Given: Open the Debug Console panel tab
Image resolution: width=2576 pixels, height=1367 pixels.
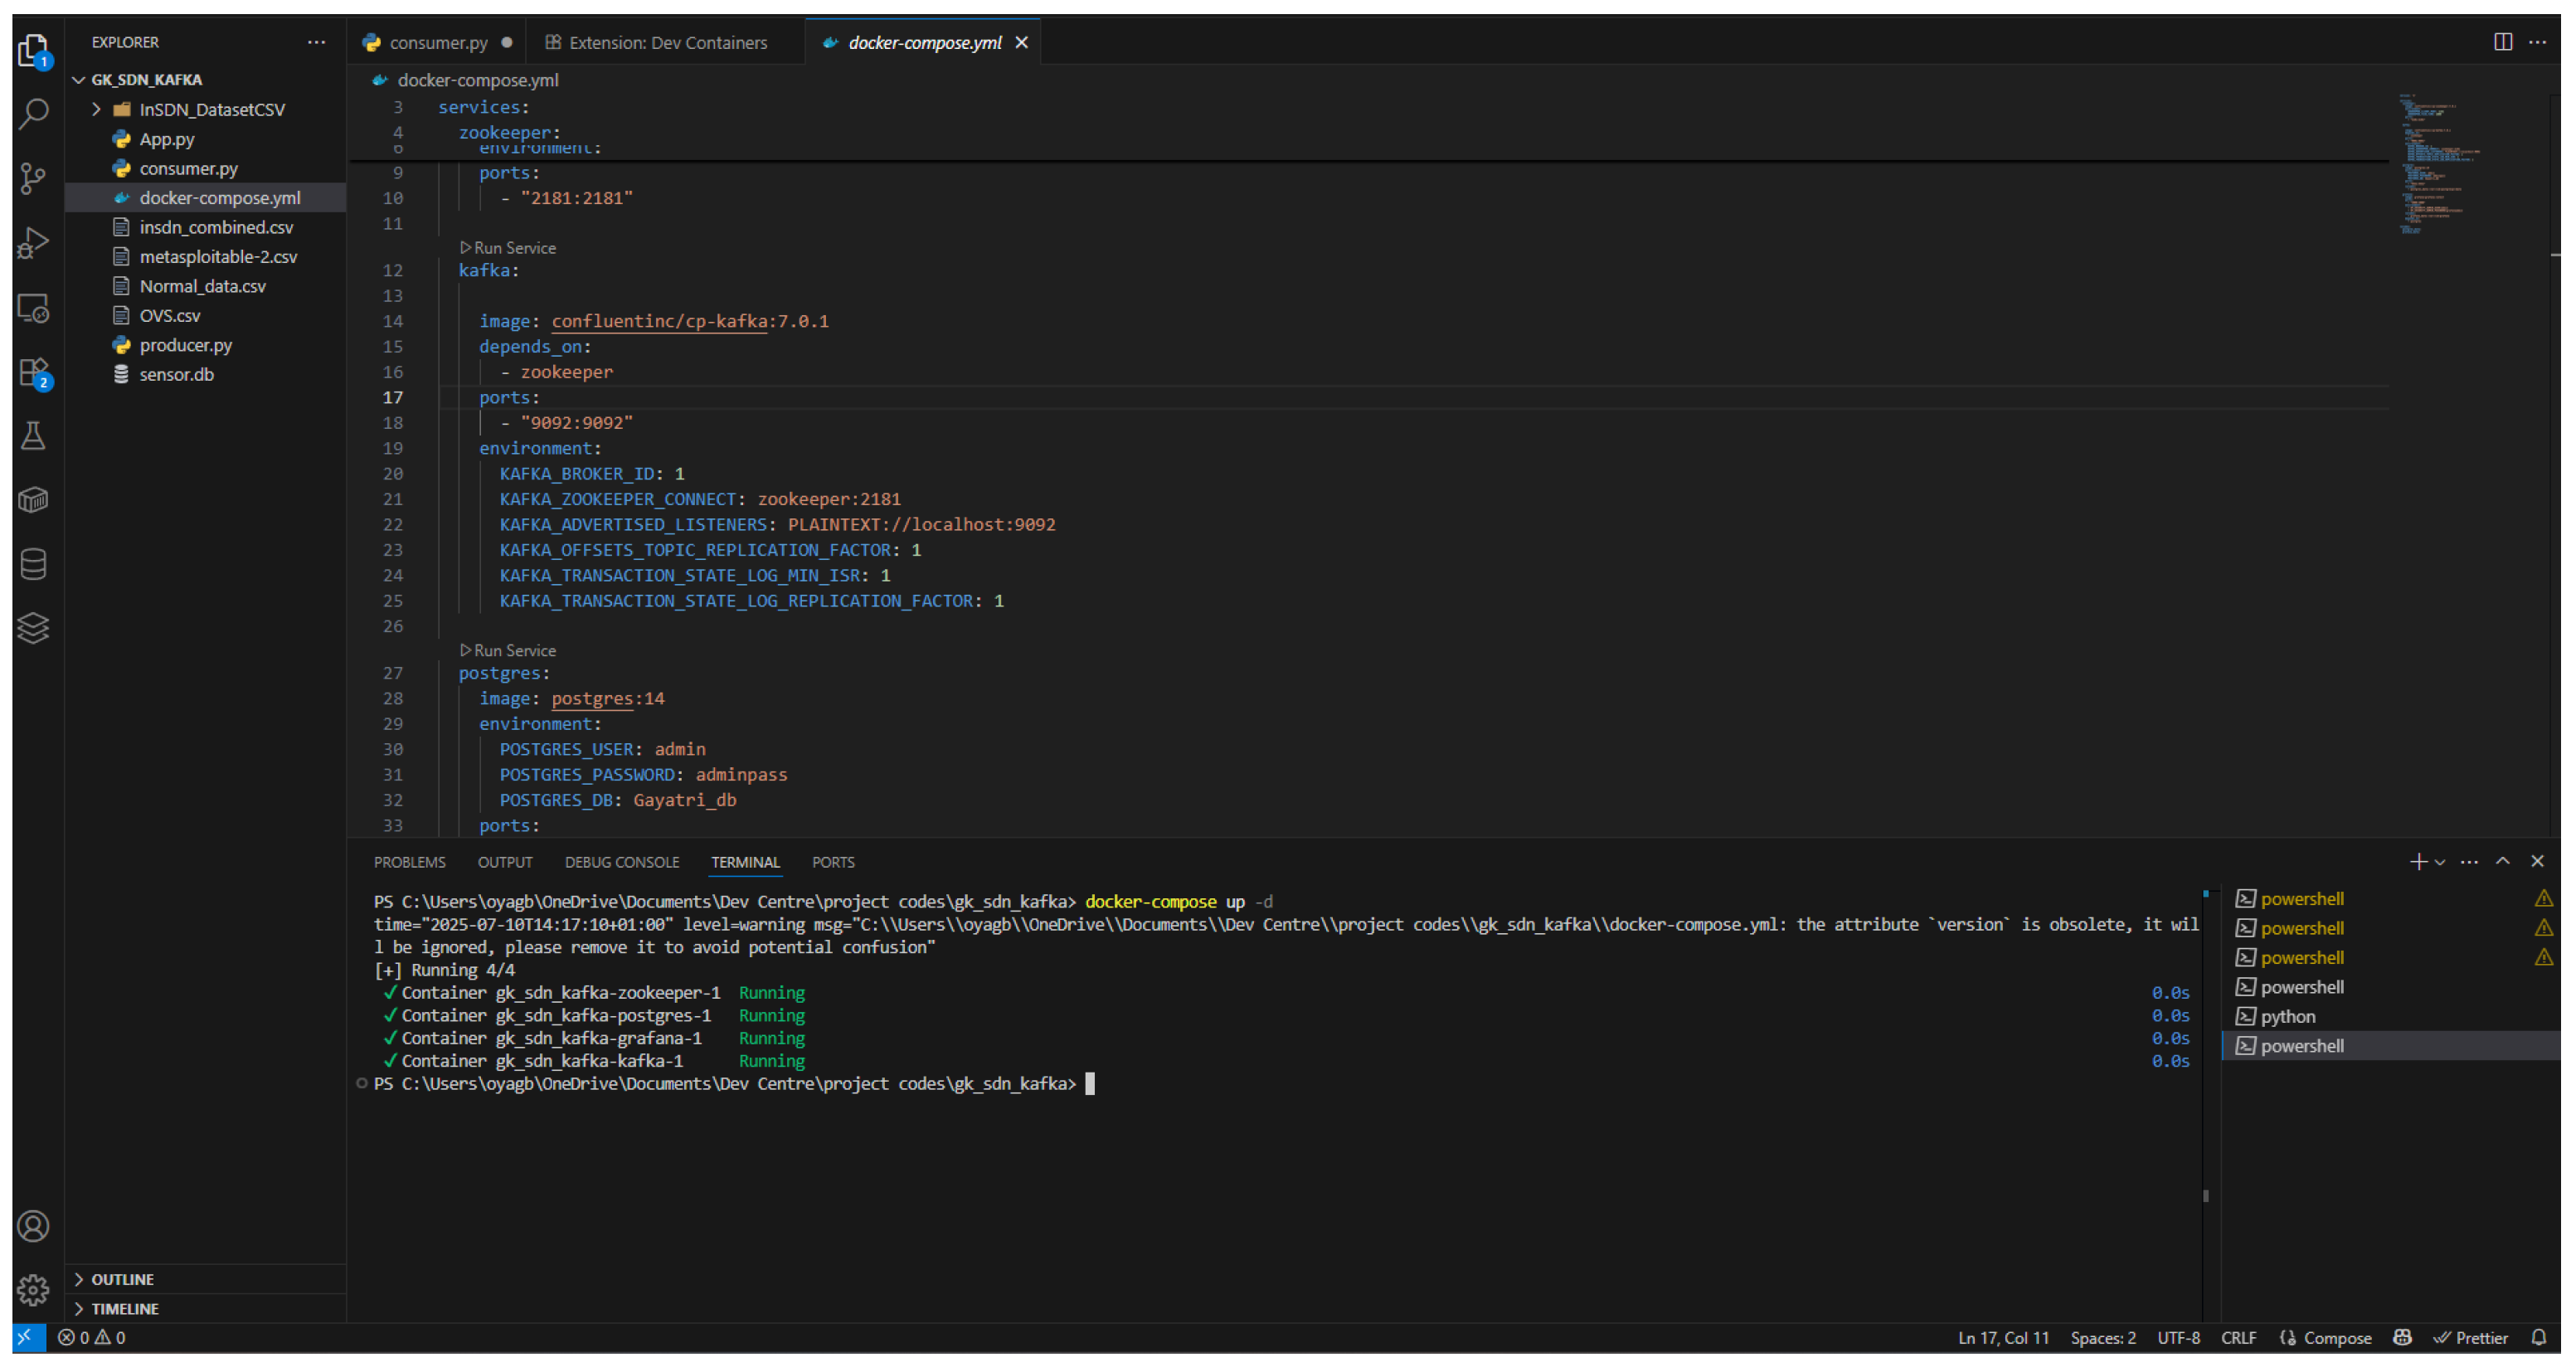Looking at the screenshot, I should click(622, 862).
